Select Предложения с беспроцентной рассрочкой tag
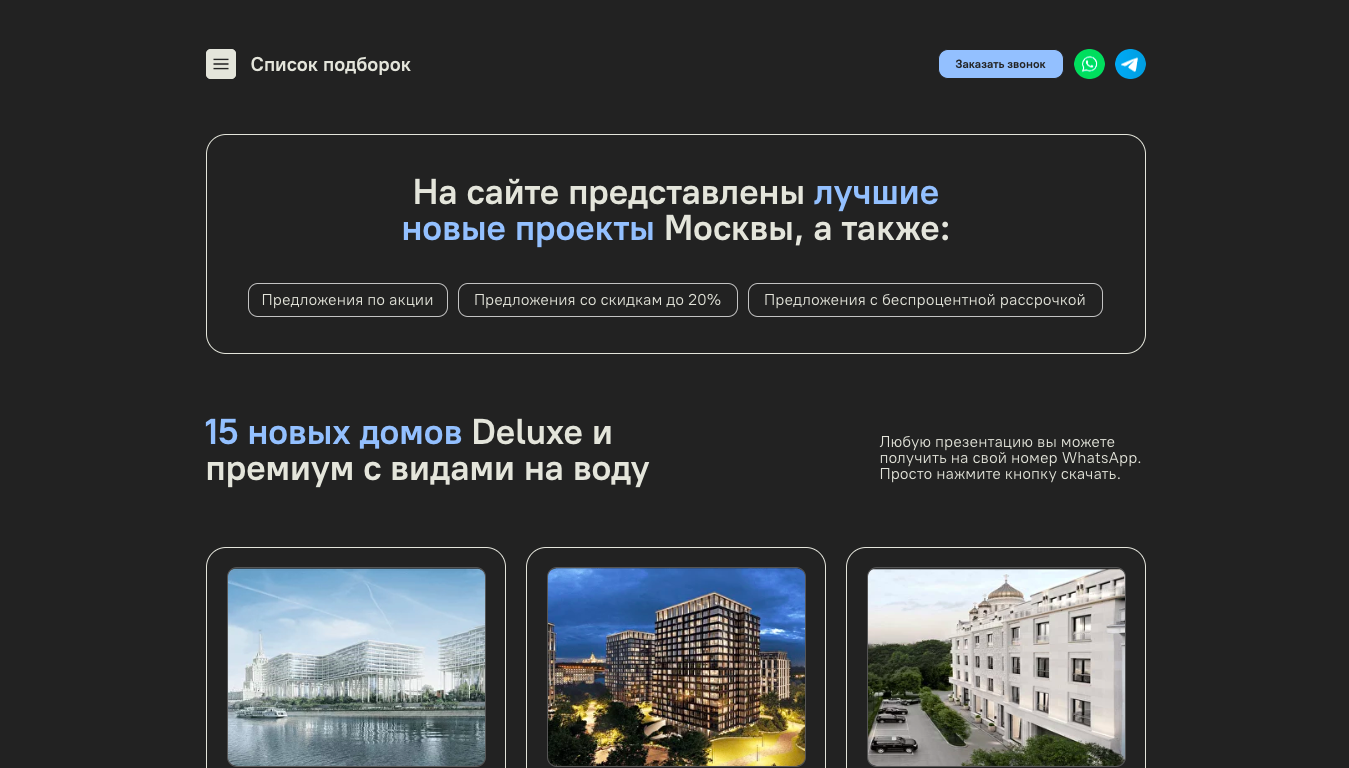 click(x=925, y=300)
